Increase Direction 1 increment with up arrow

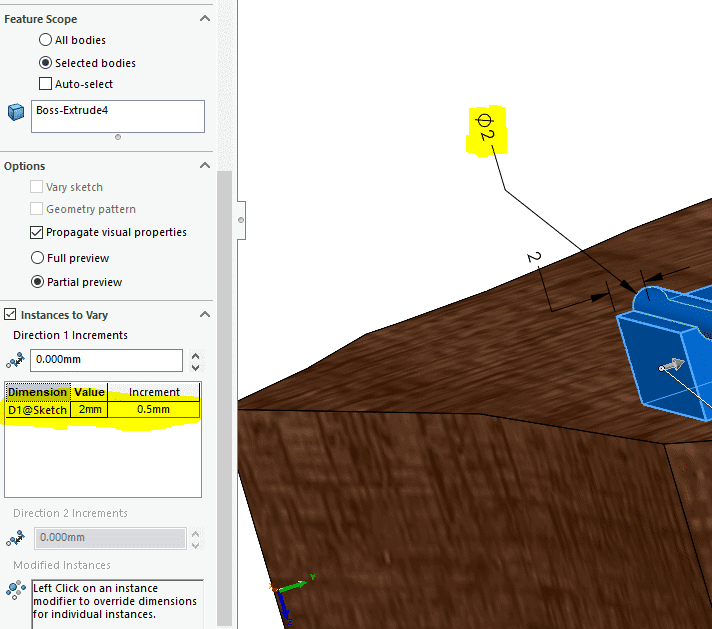click(195, 356)
